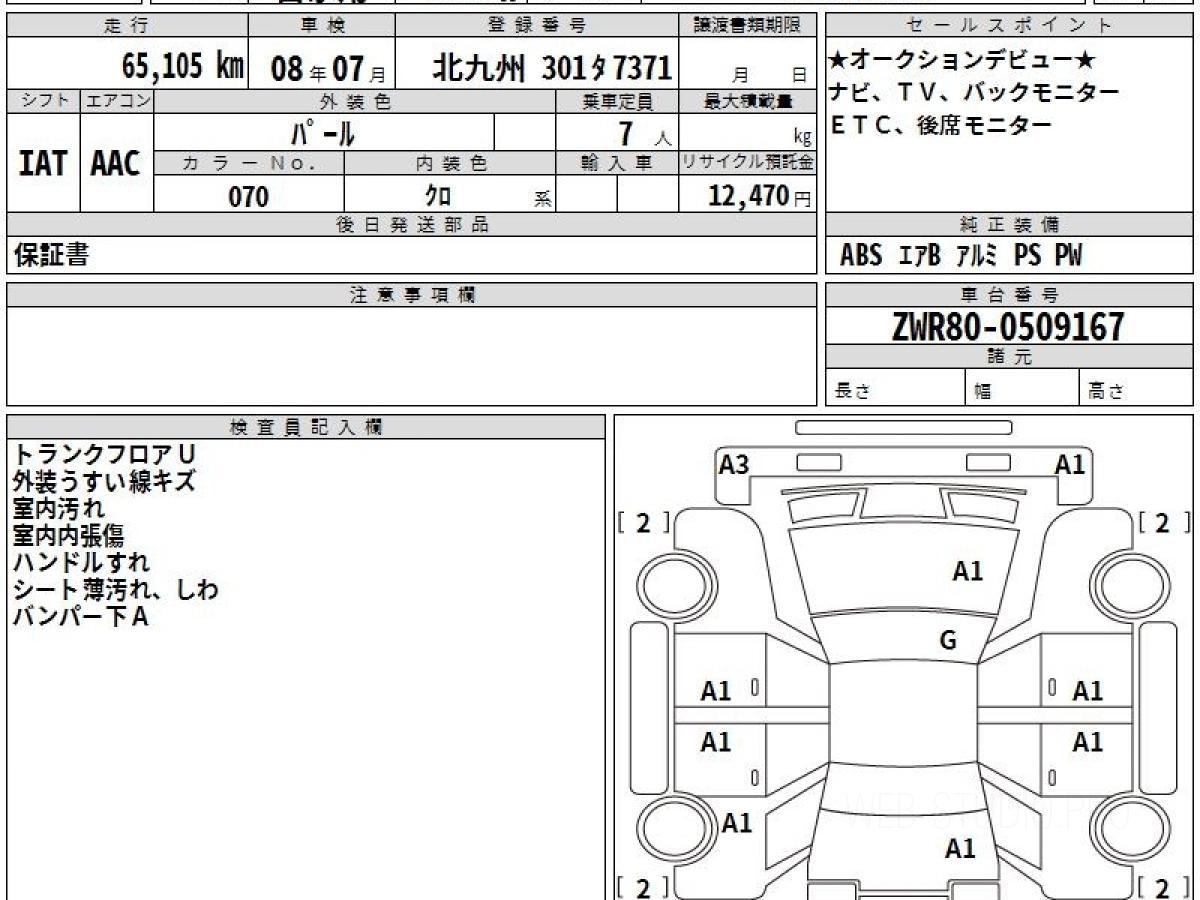Click the 内装色 label

coord(450,163)
